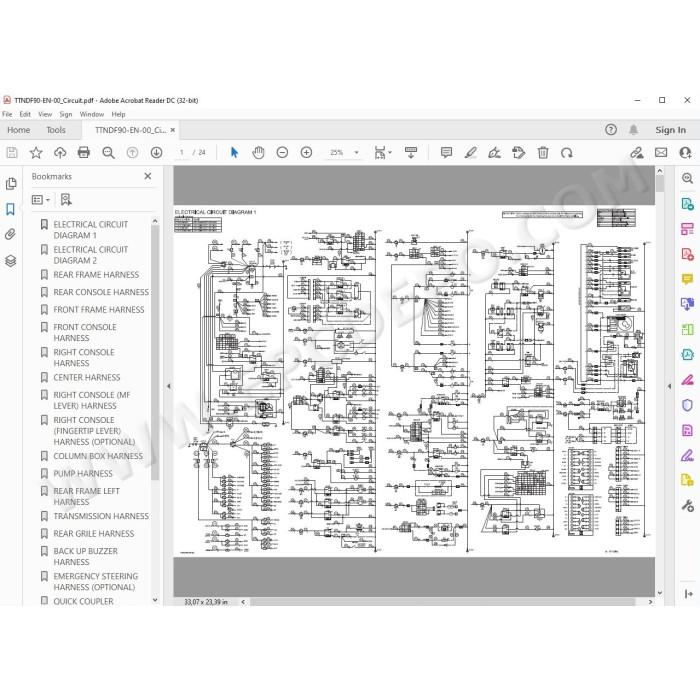Click the document vertical scrollbar thumb
Image resolution: width=700 pixels, height=700 pixels.
[x=660, y=183]
